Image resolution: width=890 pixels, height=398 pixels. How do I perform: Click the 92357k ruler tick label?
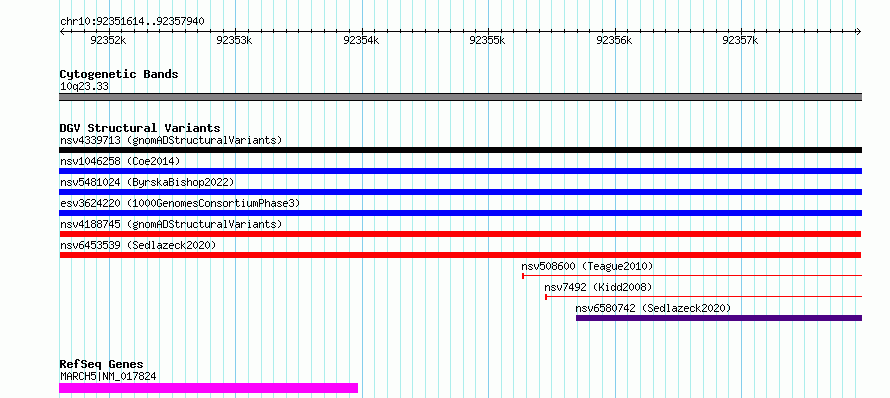[740, 41]
